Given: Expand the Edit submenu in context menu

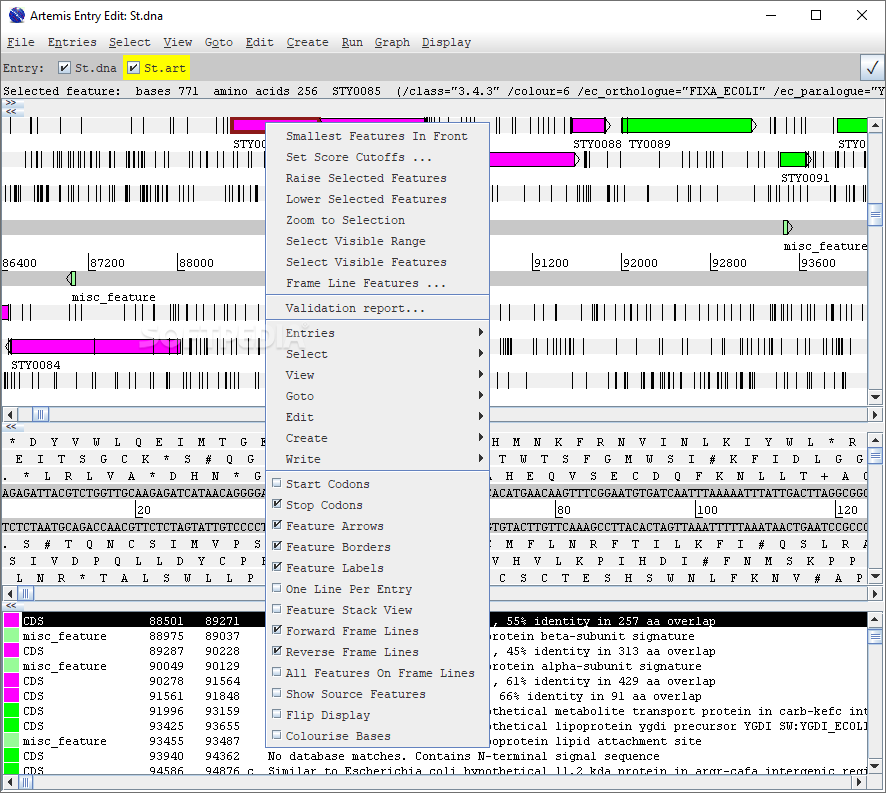Looking at the screenshot, I should point(377,417).
